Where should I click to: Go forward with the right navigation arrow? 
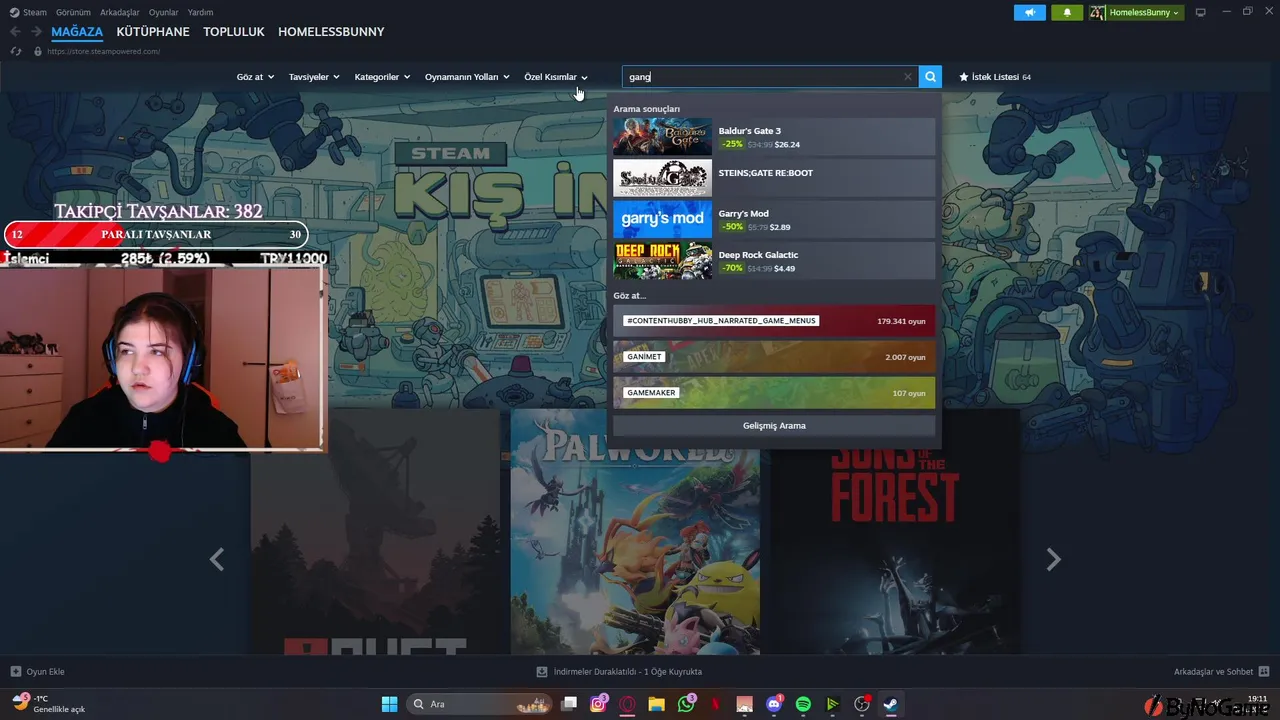coord(36,32)
